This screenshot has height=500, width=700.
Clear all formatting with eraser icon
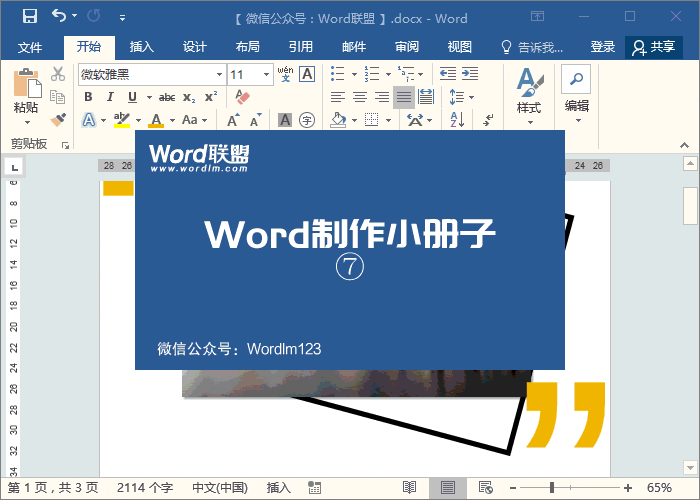coord(242,97)
